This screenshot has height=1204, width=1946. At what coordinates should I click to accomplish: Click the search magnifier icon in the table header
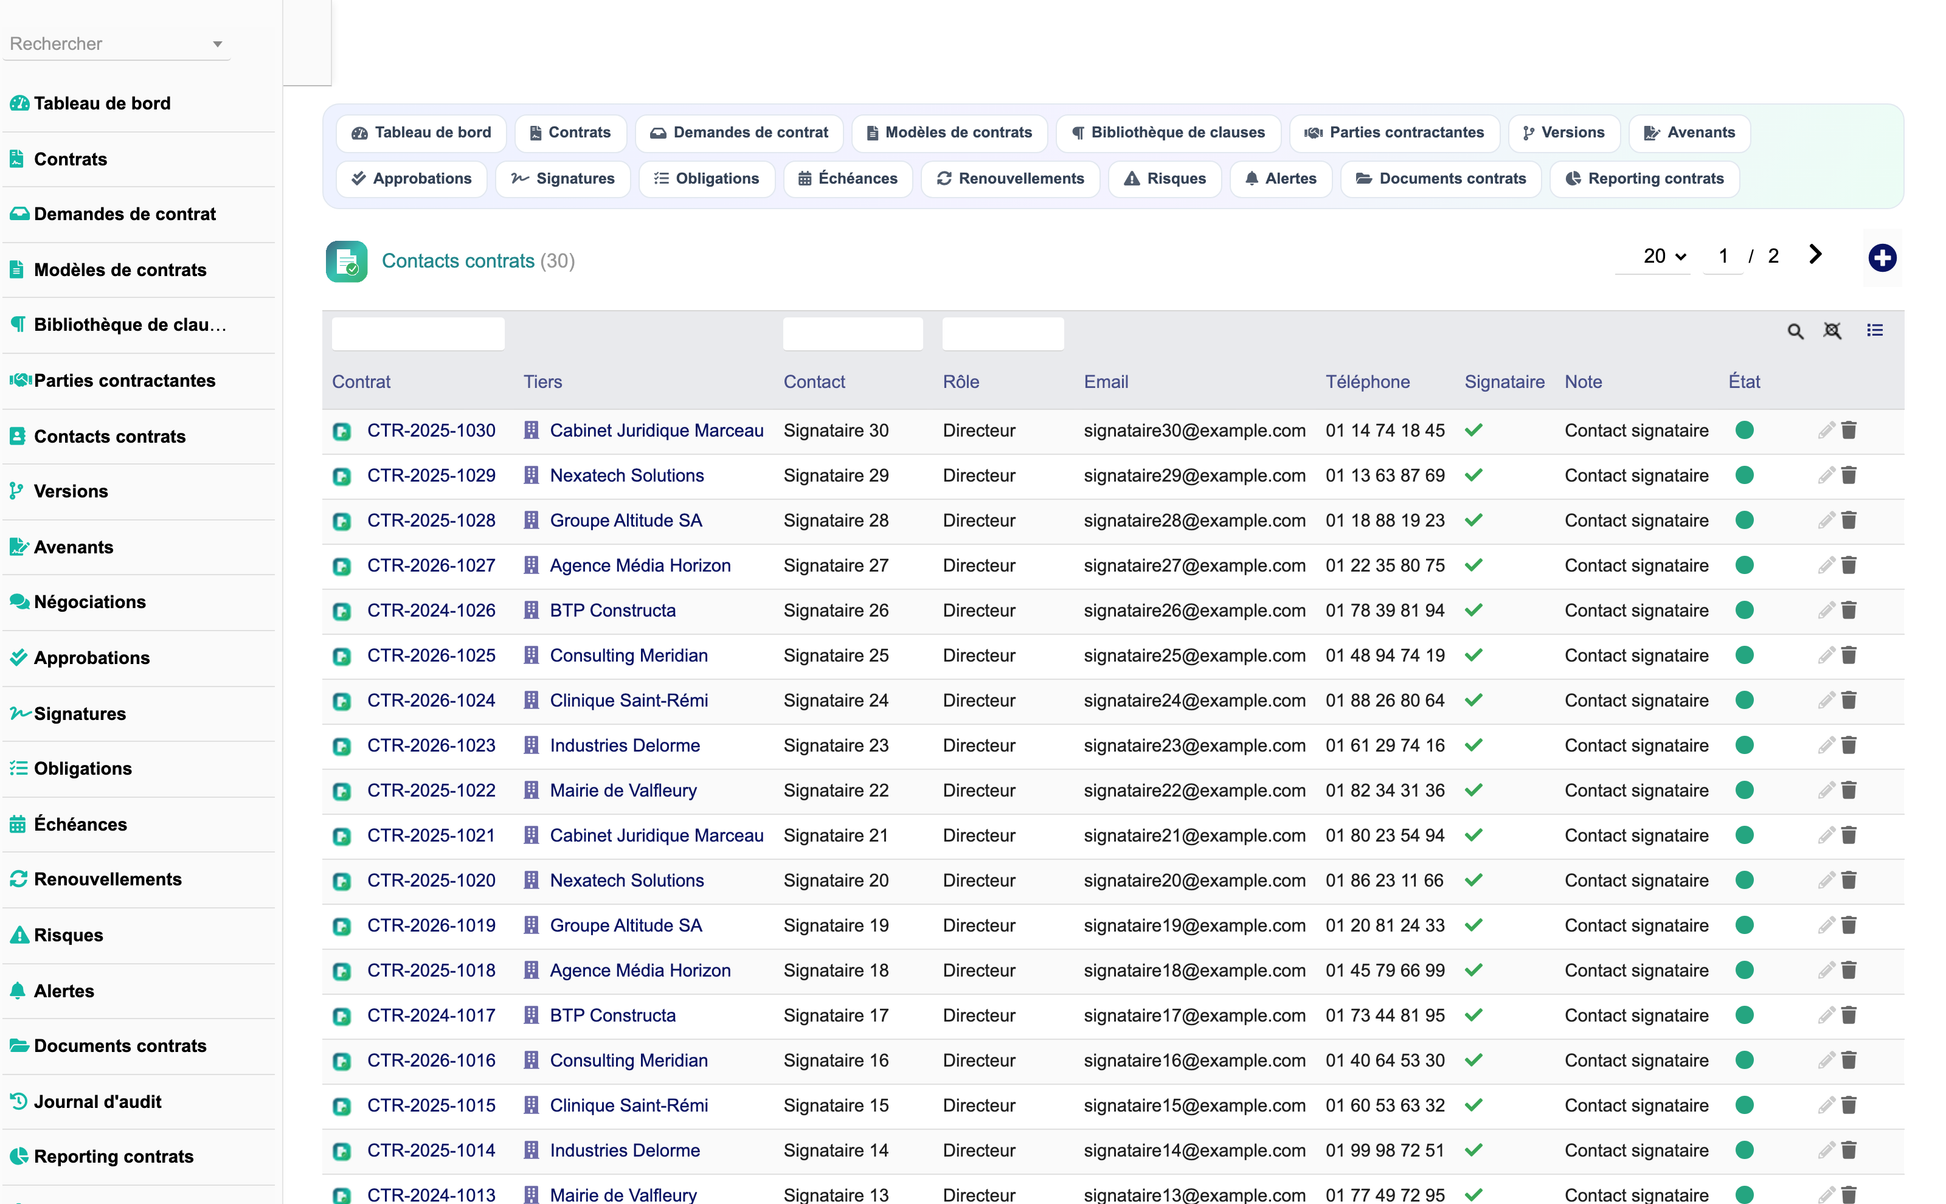pyautogui.click(x=1795, y=331)
